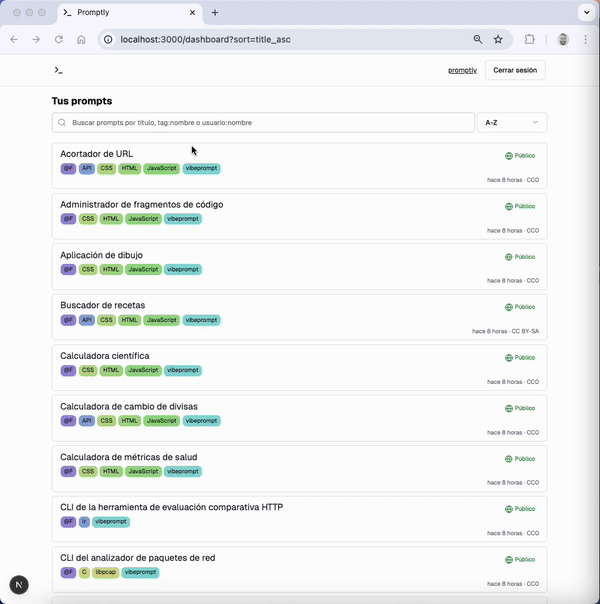Go back with browser back arrow
The height and width of the screenshot is (604, 600).
tap(14, 39)
